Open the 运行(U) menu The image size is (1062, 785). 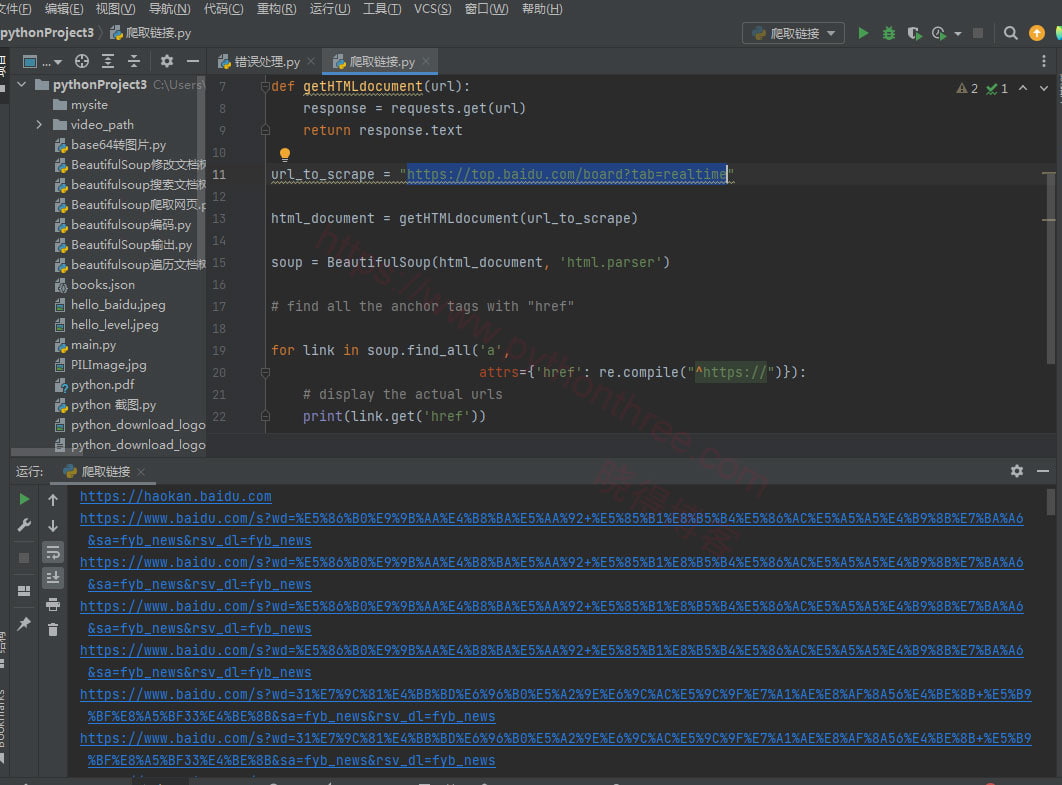click(329, 9)
